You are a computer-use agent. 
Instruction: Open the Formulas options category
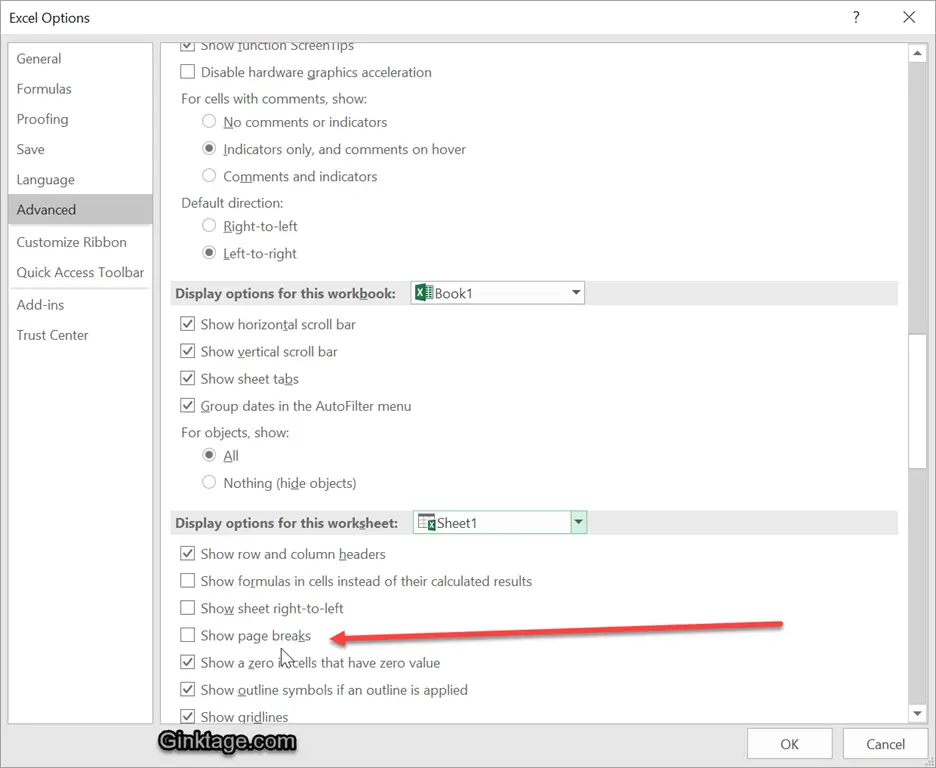(44, 89)
